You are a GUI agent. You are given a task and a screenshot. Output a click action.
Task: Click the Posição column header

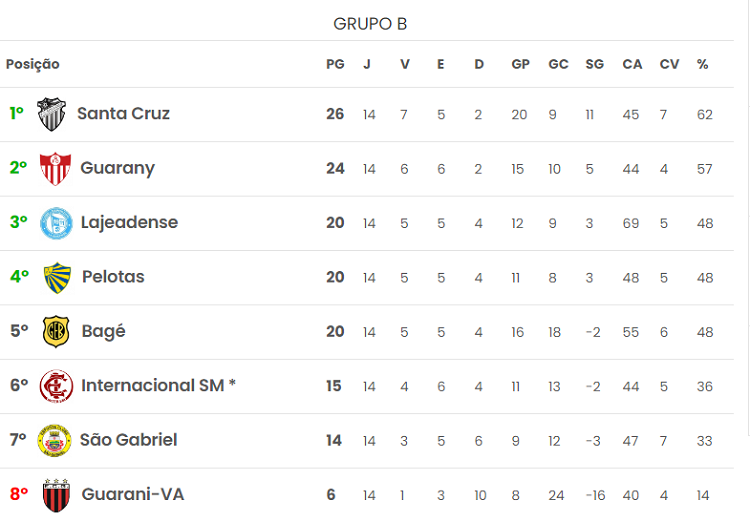click(33, 64)
